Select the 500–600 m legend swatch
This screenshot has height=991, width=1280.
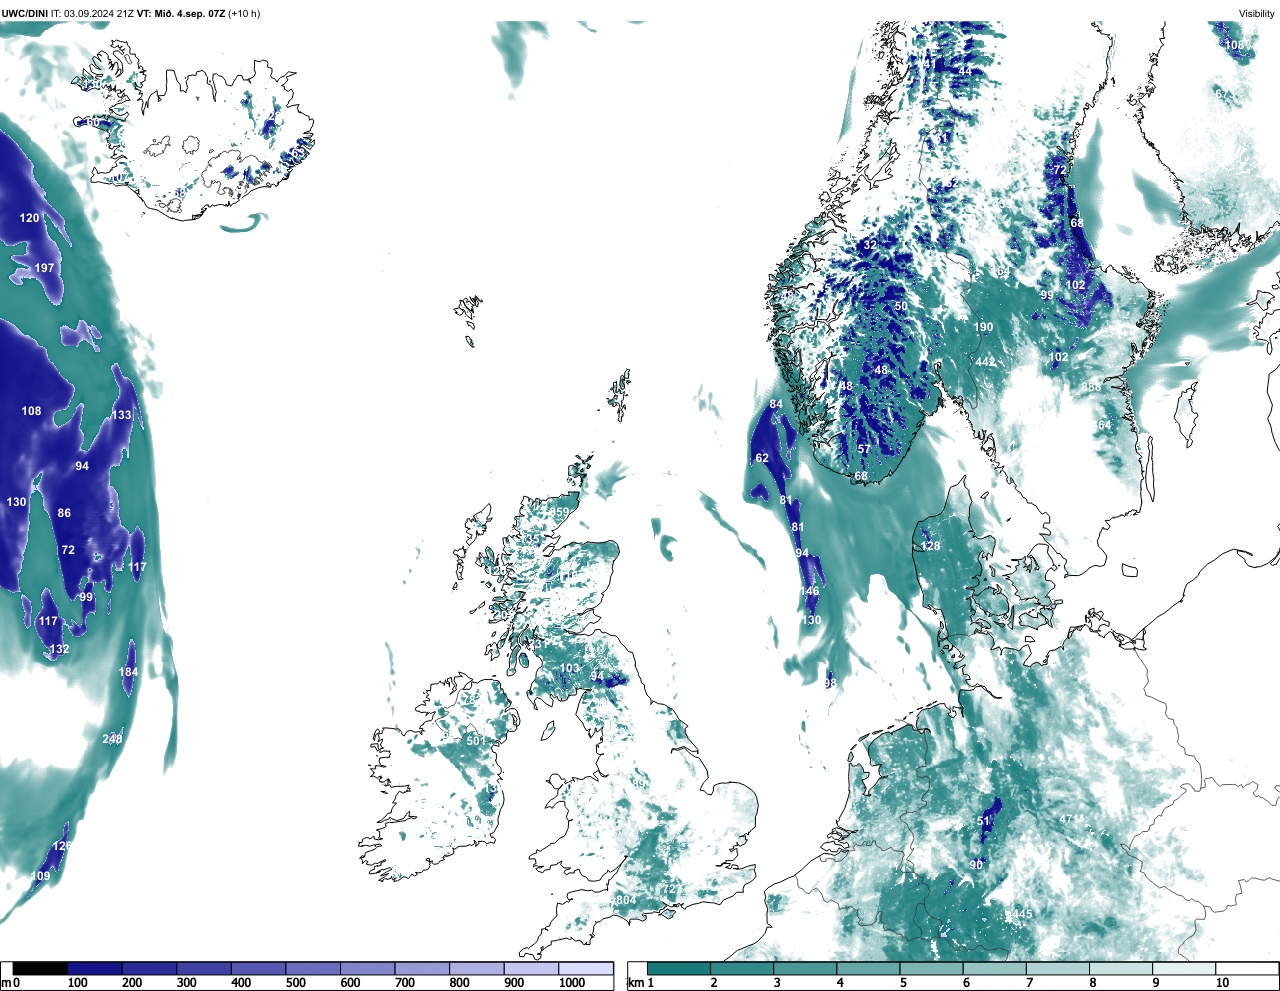(x=313, y=968)
